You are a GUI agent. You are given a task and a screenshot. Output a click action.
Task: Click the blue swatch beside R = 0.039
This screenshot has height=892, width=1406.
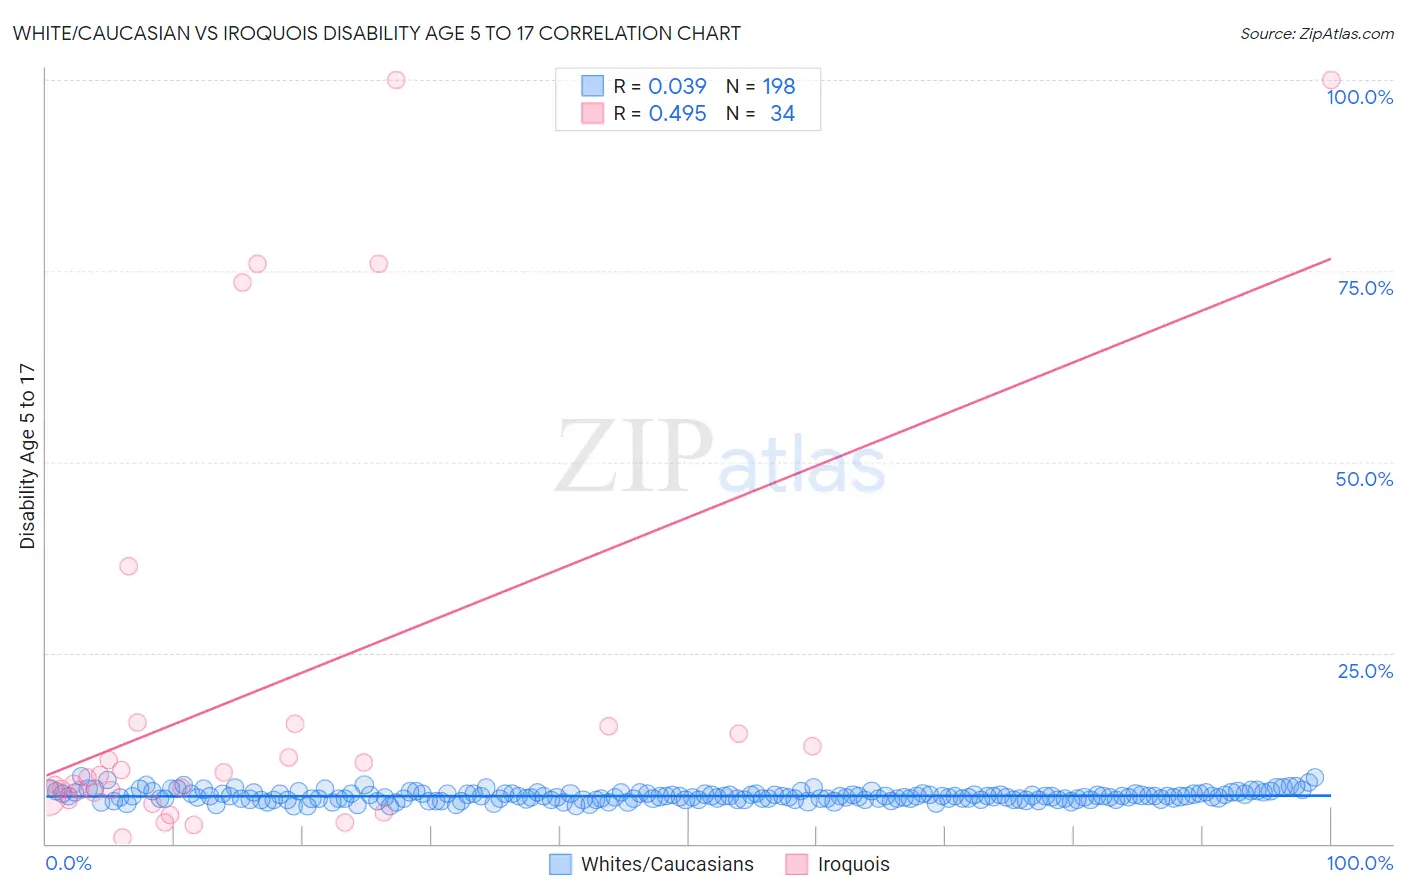pos(593,86)
